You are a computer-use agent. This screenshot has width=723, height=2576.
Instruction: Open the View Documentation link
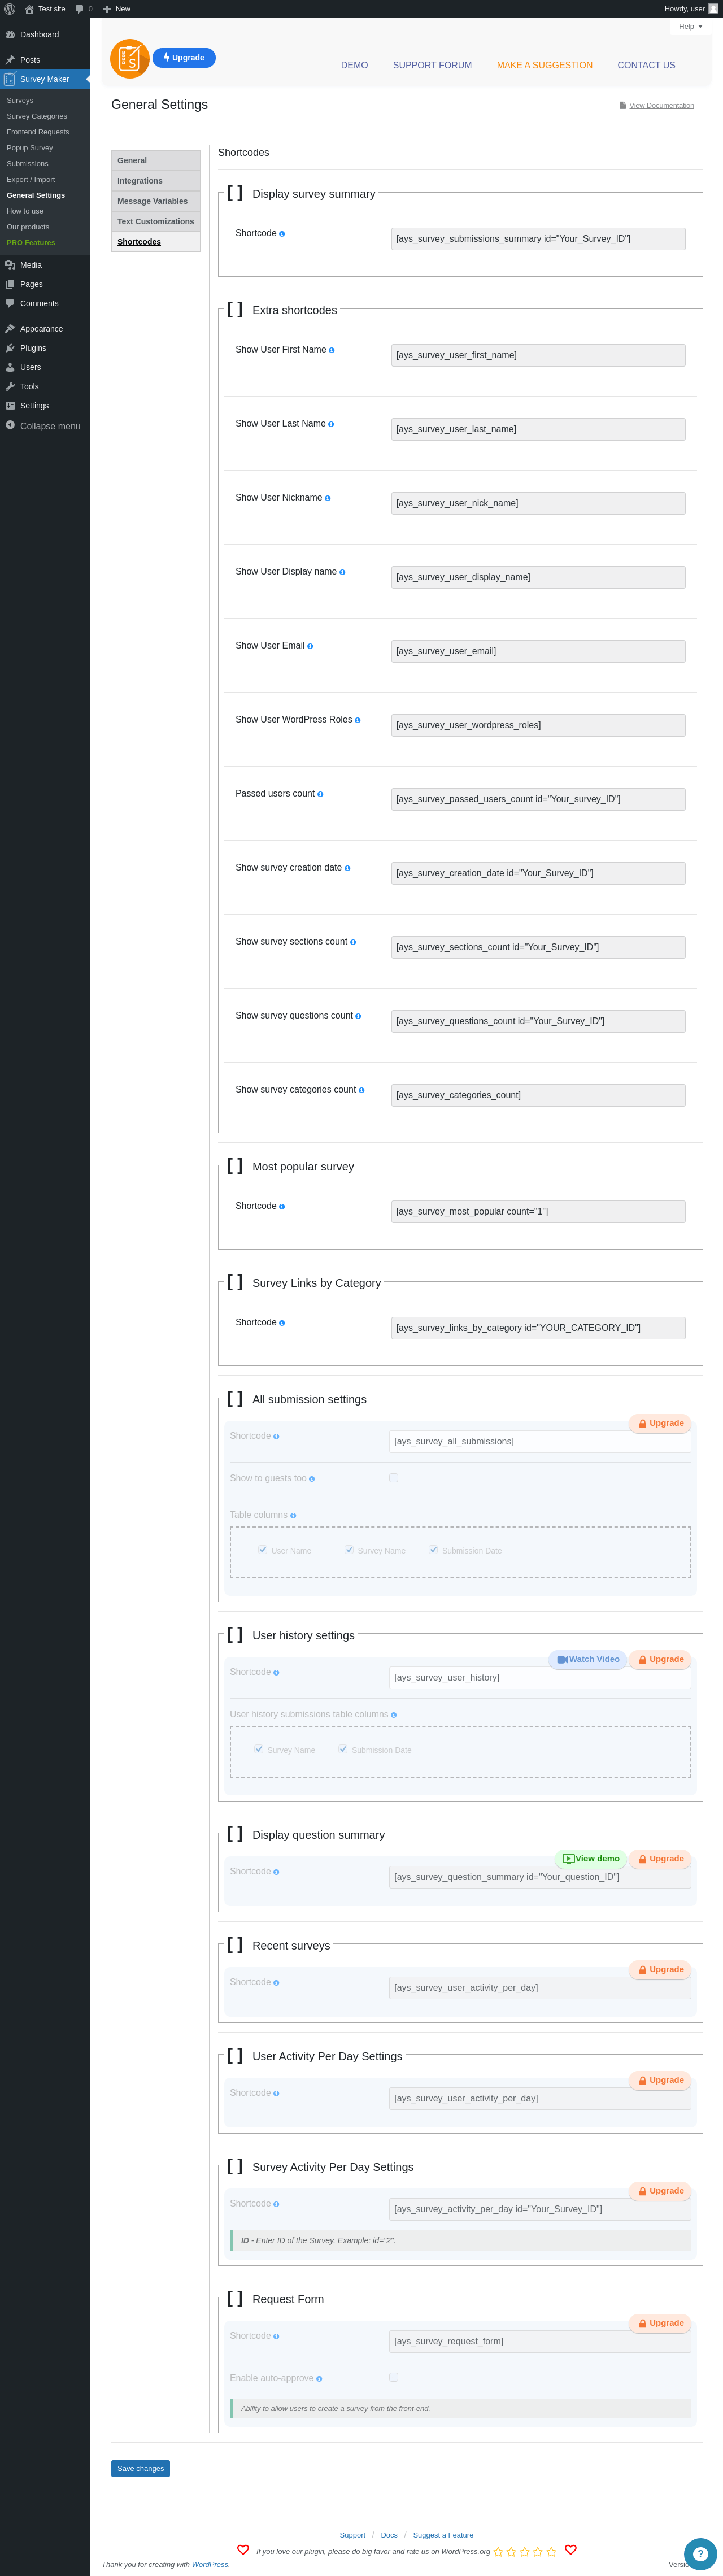click(x=661, y=106)
